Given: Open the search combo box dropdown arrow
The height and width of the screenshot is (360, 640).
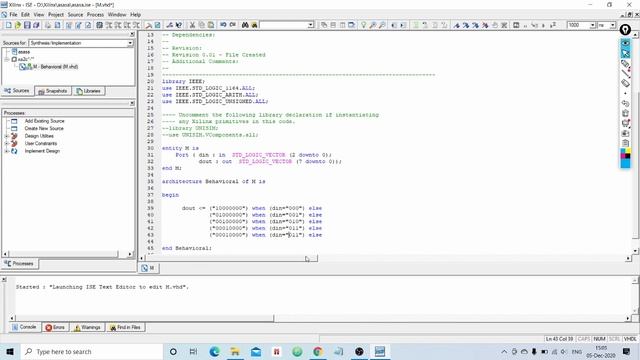Looking at the screenshot, I should [310, 25].
